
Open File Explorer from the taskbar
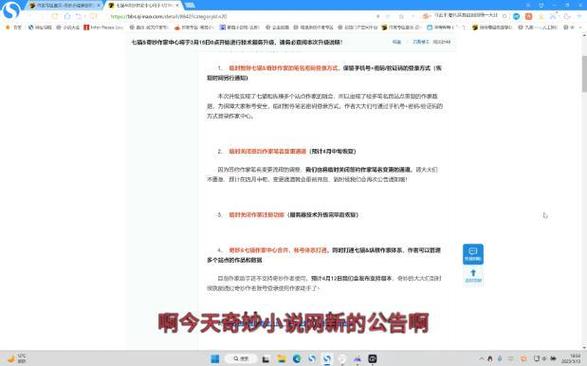281,359
